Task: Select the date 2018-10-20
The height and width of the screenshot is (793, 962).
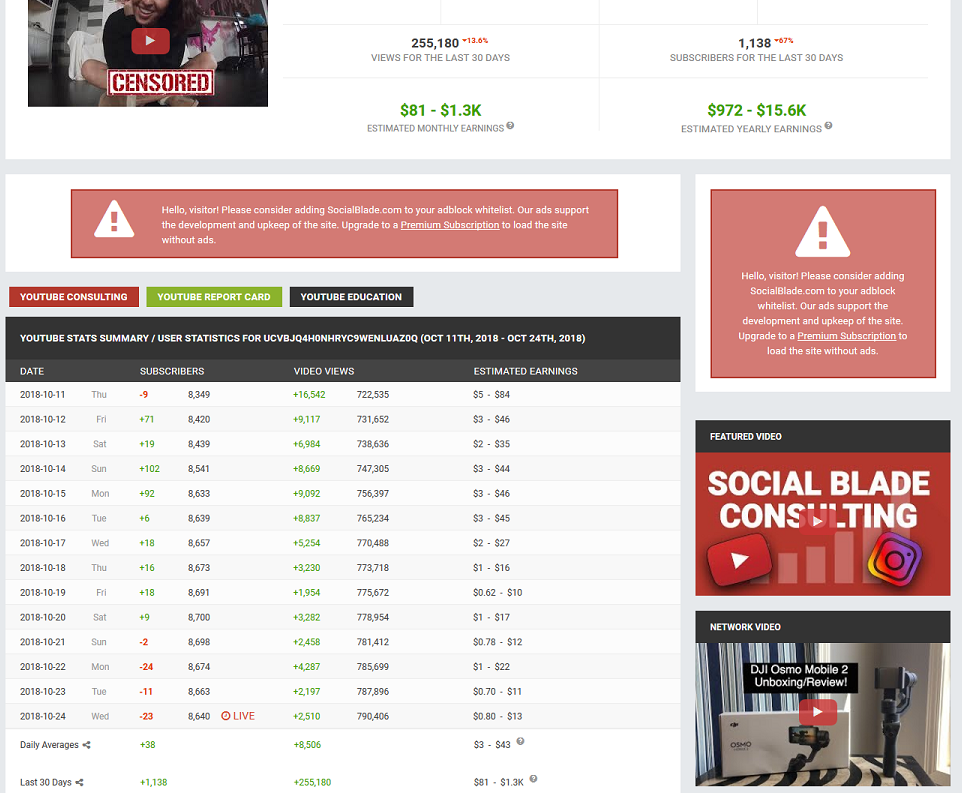Action: point(42,618)
